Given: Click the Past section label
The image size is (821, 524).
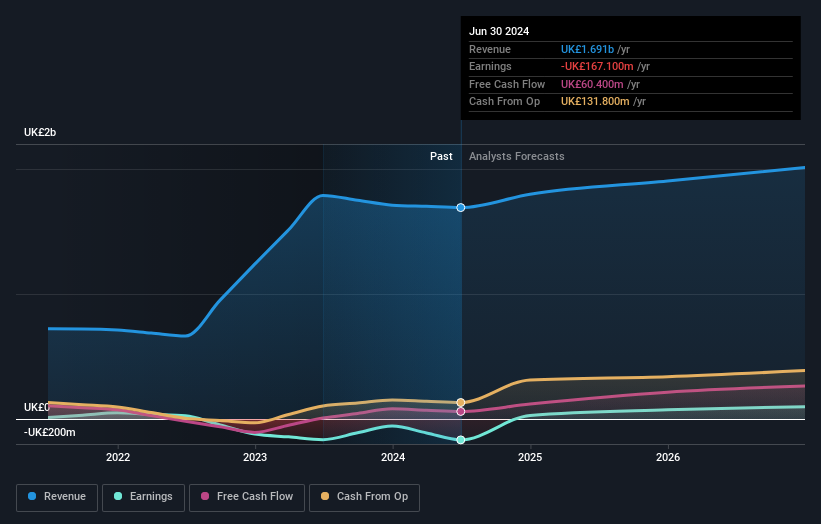Looking at the screenshot, I should [x=441, y=156].
